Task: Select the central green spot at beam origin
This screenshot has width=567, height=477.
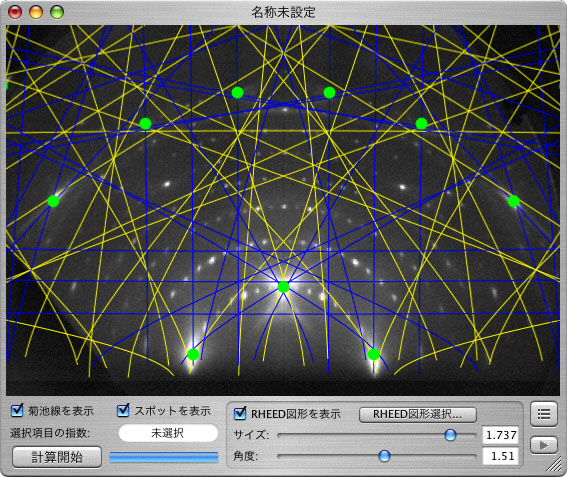Action: click(x=284, y=287)
